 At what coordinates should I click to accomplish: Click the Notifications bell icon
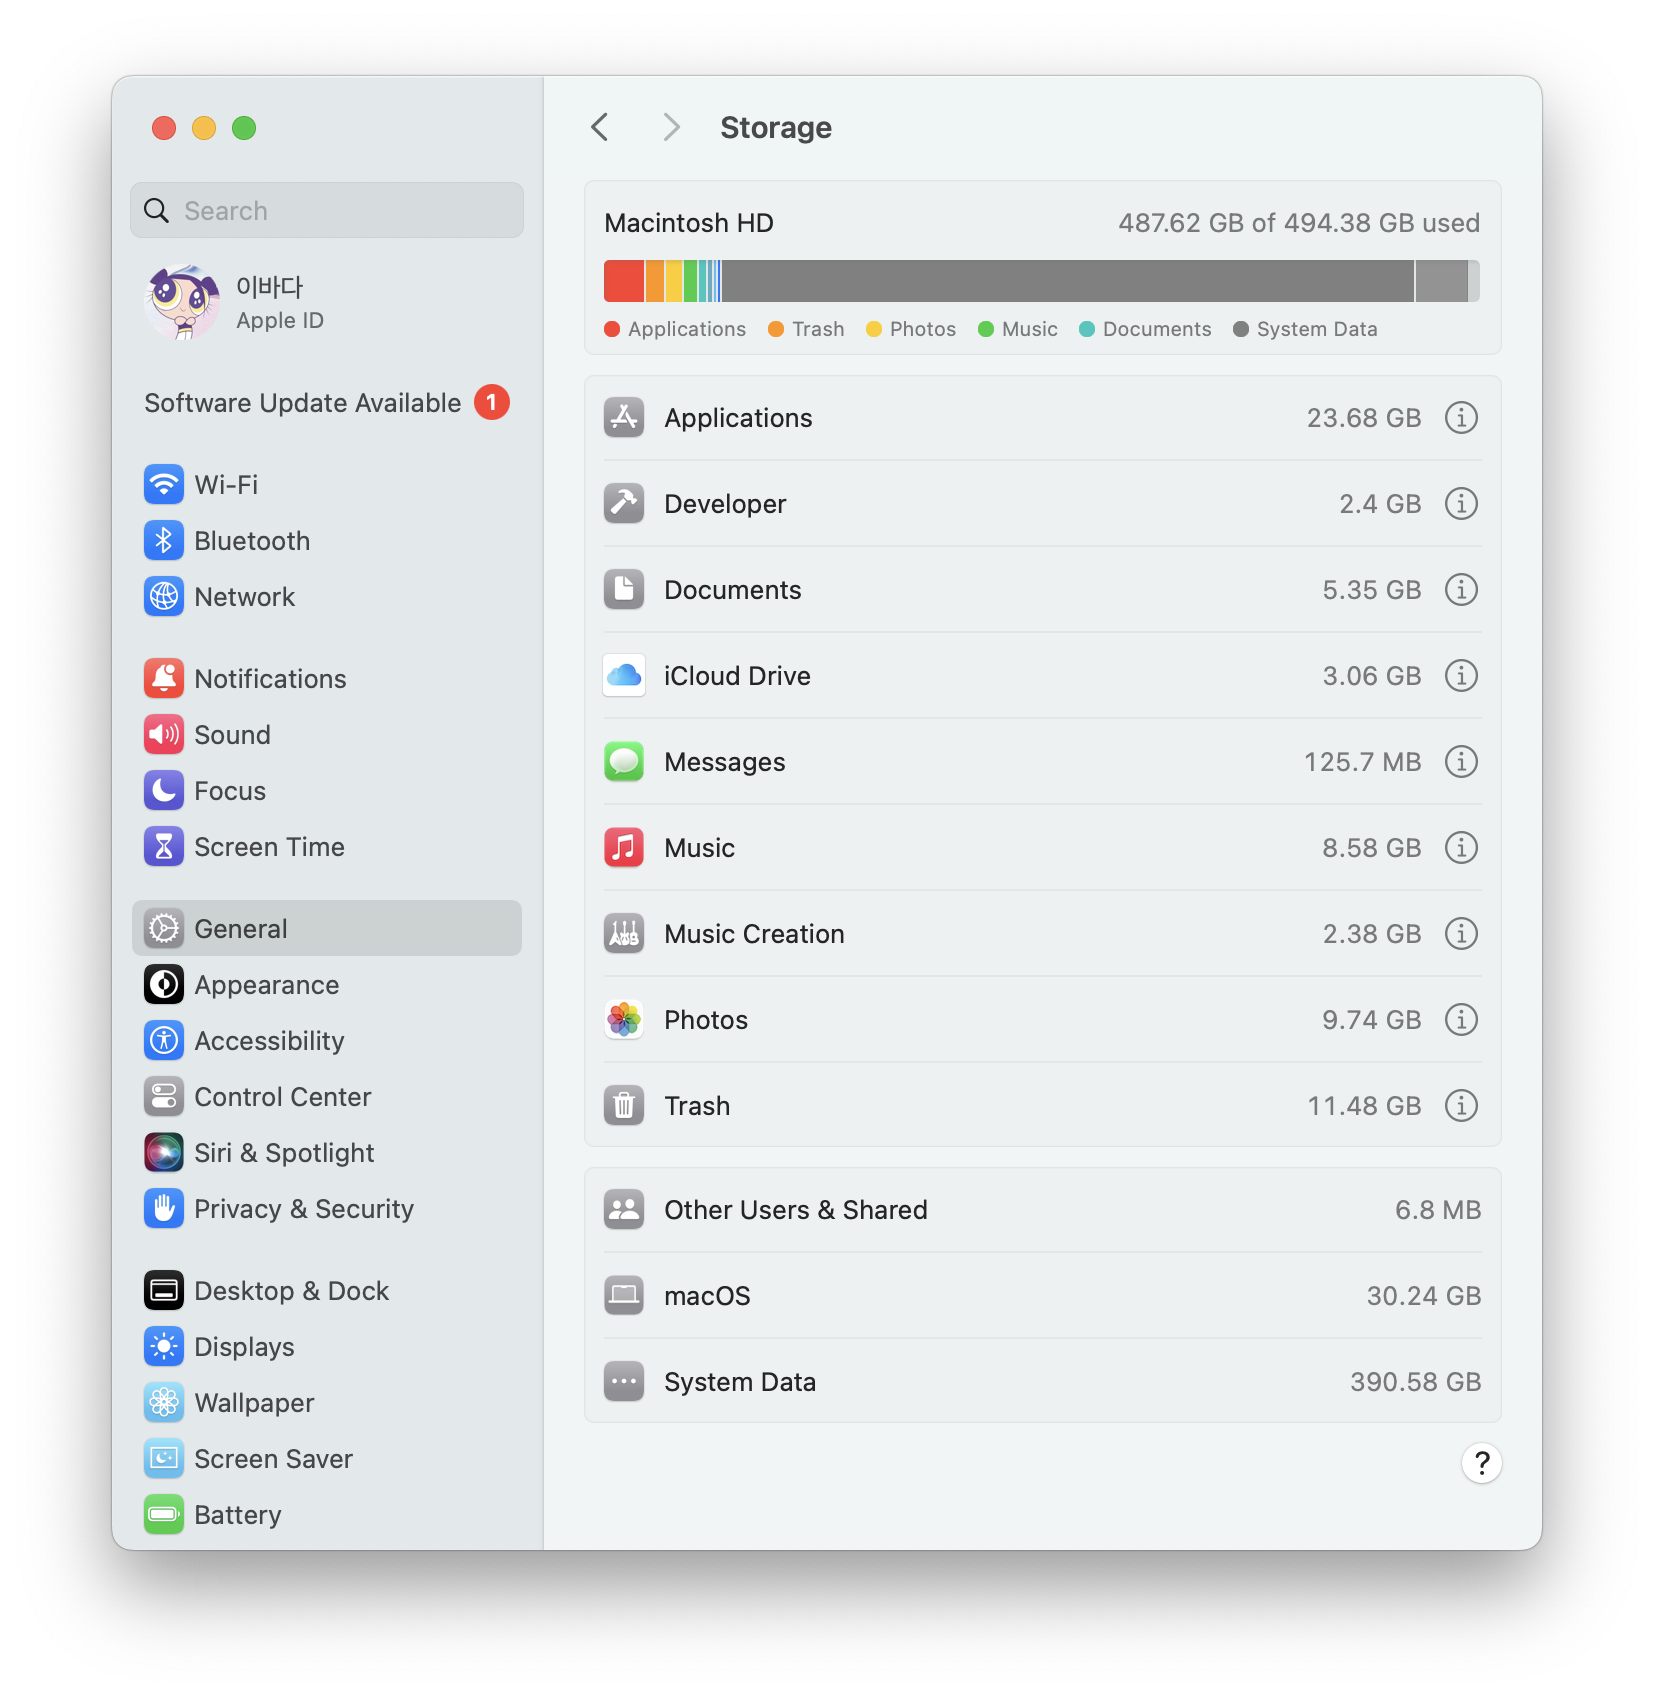pyautogui.click(x=164, y=679)
